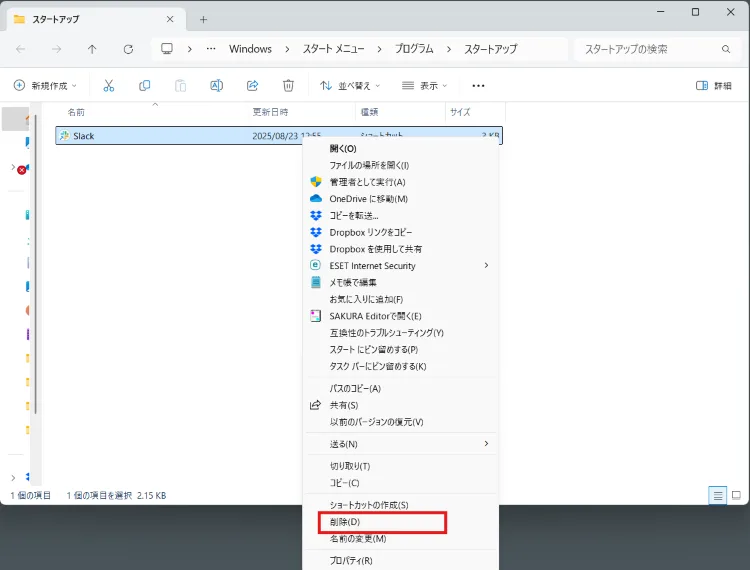Image resolution: width=750 pixels, height=570 pixels.
Task: Click the rename icon in toolbar
Action: [x=216, y=86]
